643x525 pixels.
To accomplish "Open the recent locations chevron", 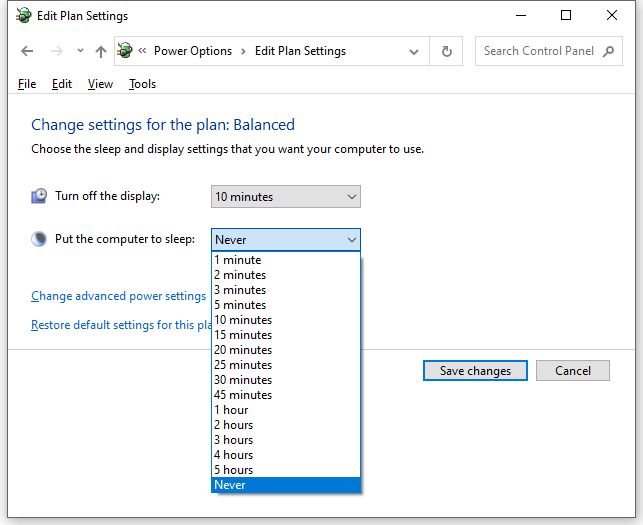I will point(80,51).
